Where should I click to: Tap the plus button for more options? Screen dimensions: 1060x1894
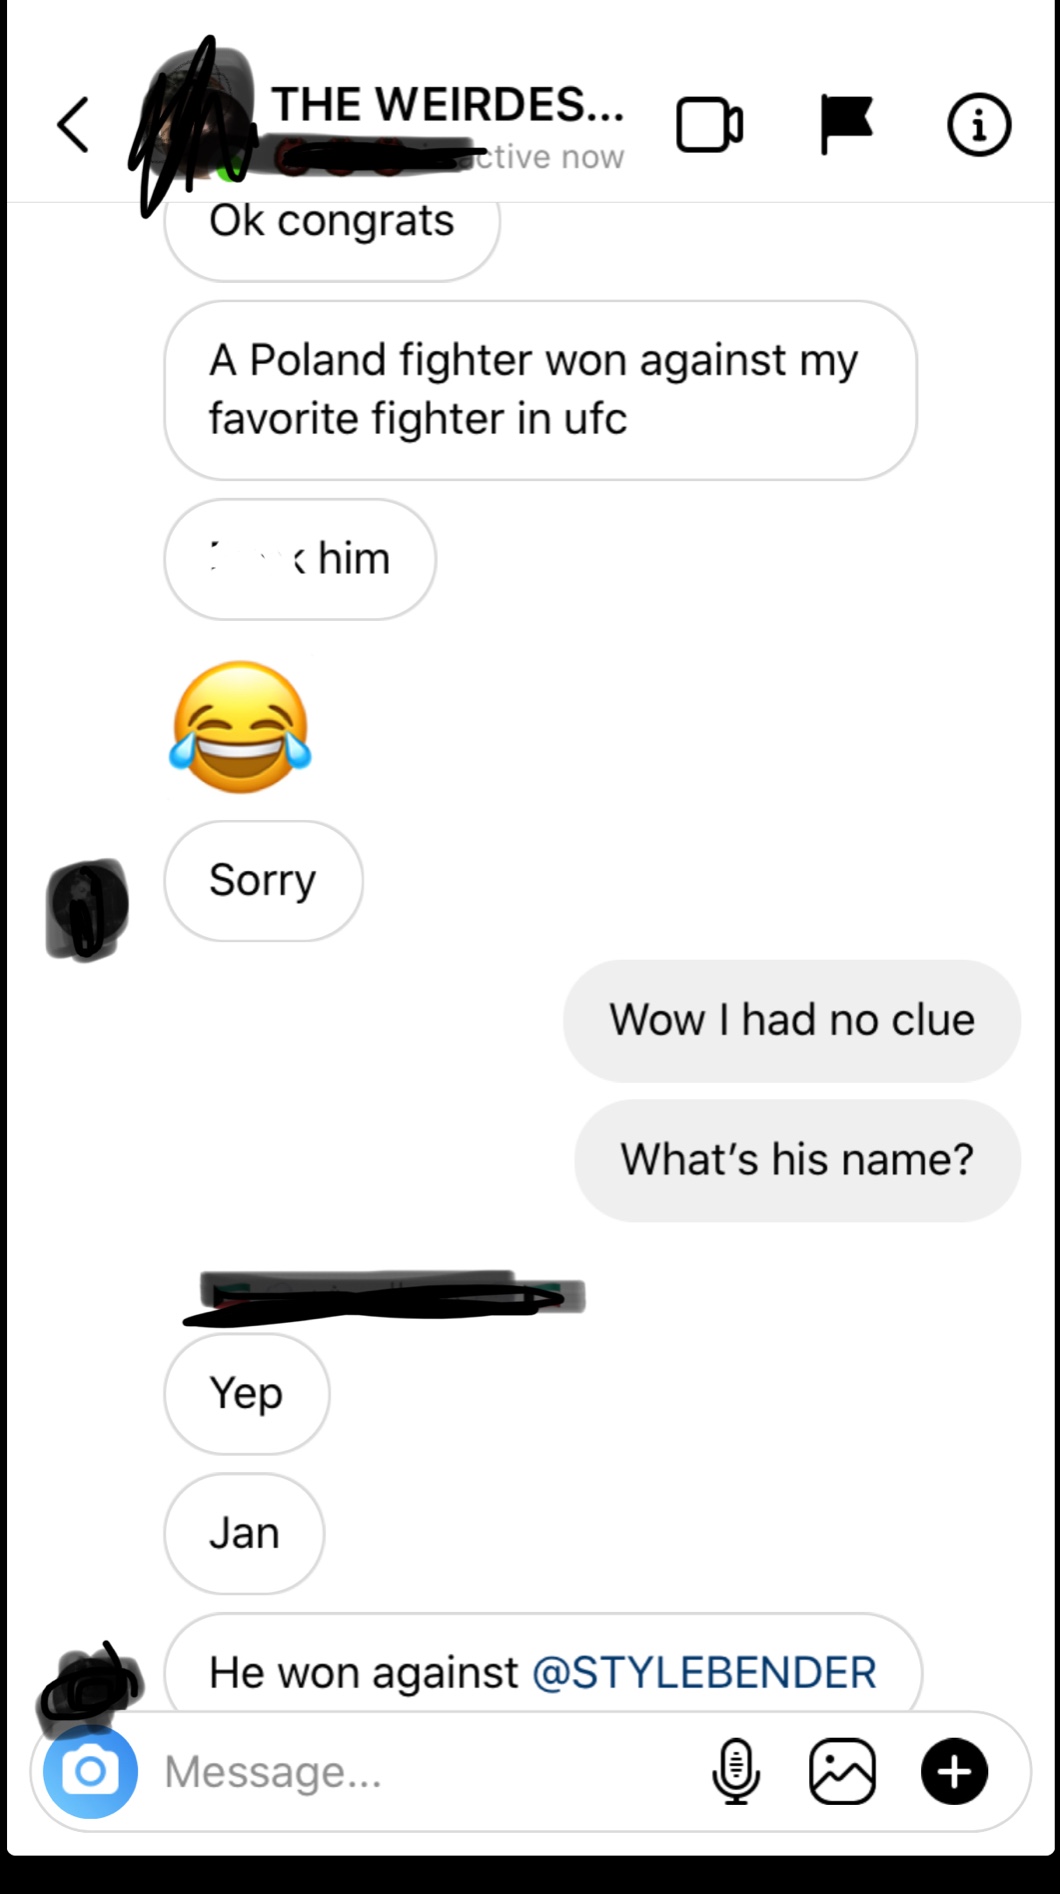pyautogui.click(x=954, y=1771)
